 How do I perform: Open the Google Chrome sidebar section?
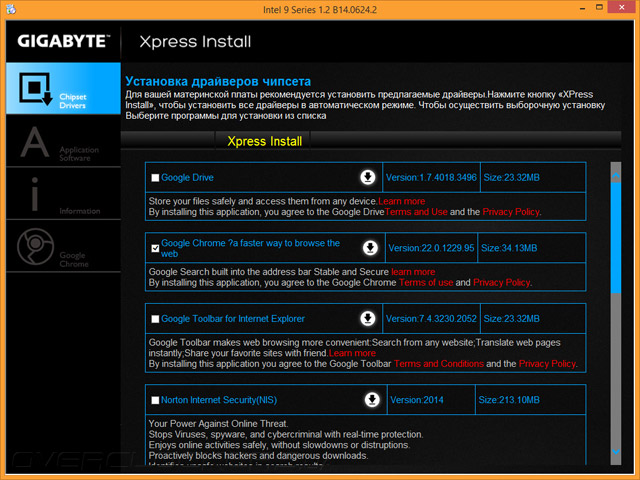[63, 247]
